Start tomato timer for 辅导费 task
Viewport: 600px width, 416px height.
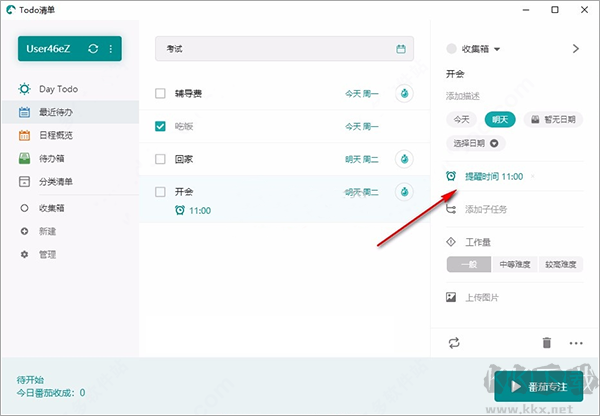click(x=404, y=93)
